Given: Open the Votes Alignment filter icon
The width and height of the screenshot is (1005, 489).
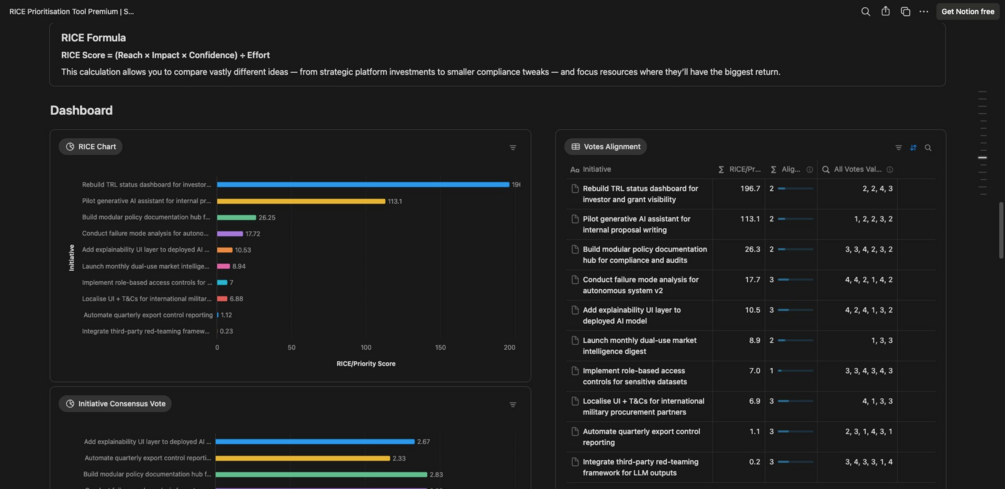Looking at the screenshot, I should (x=899, y=147).
